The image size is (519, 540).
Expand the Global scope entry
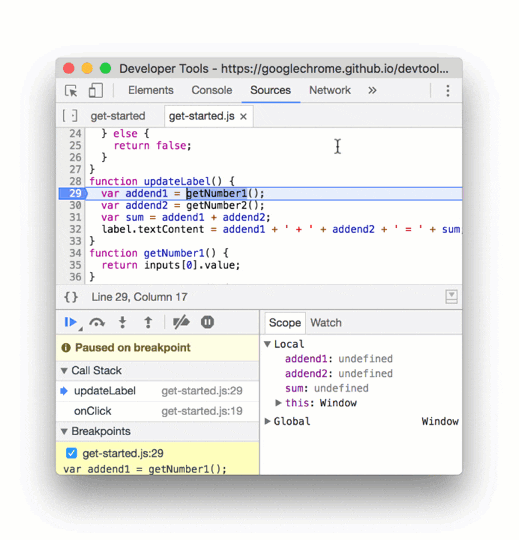[267, 421]
